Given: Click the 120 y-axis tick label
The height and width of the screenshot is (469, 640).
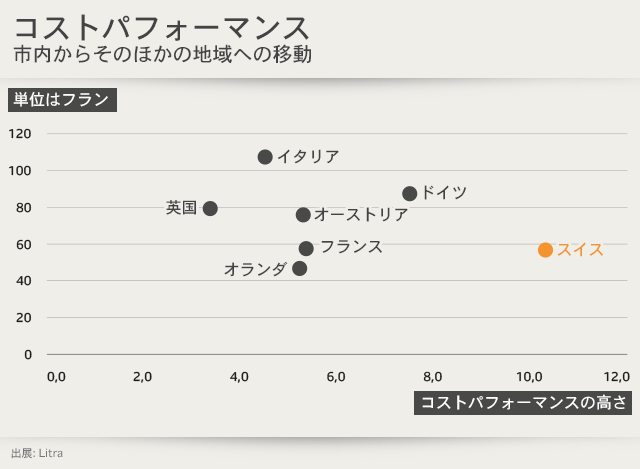Looking at the screenshot, I should (20, 134).
